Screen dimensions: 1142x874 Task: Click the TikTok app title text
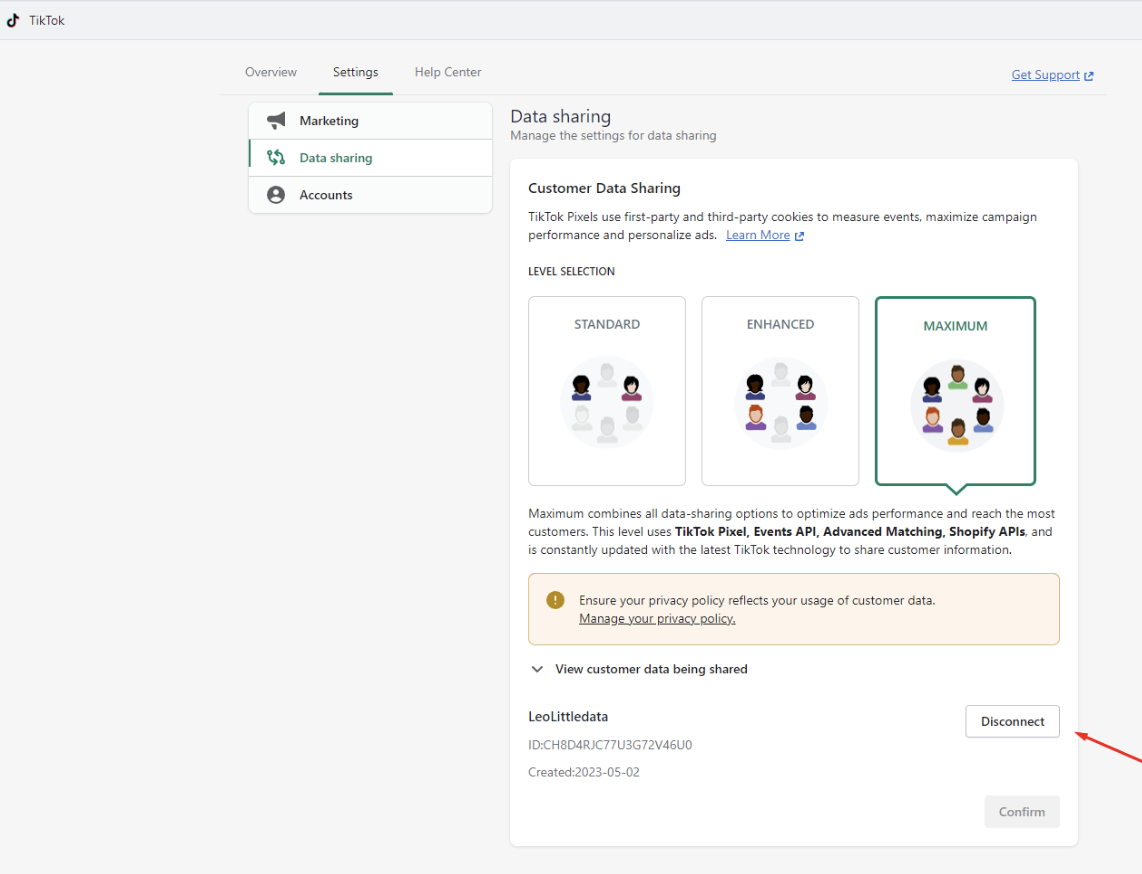47,20
